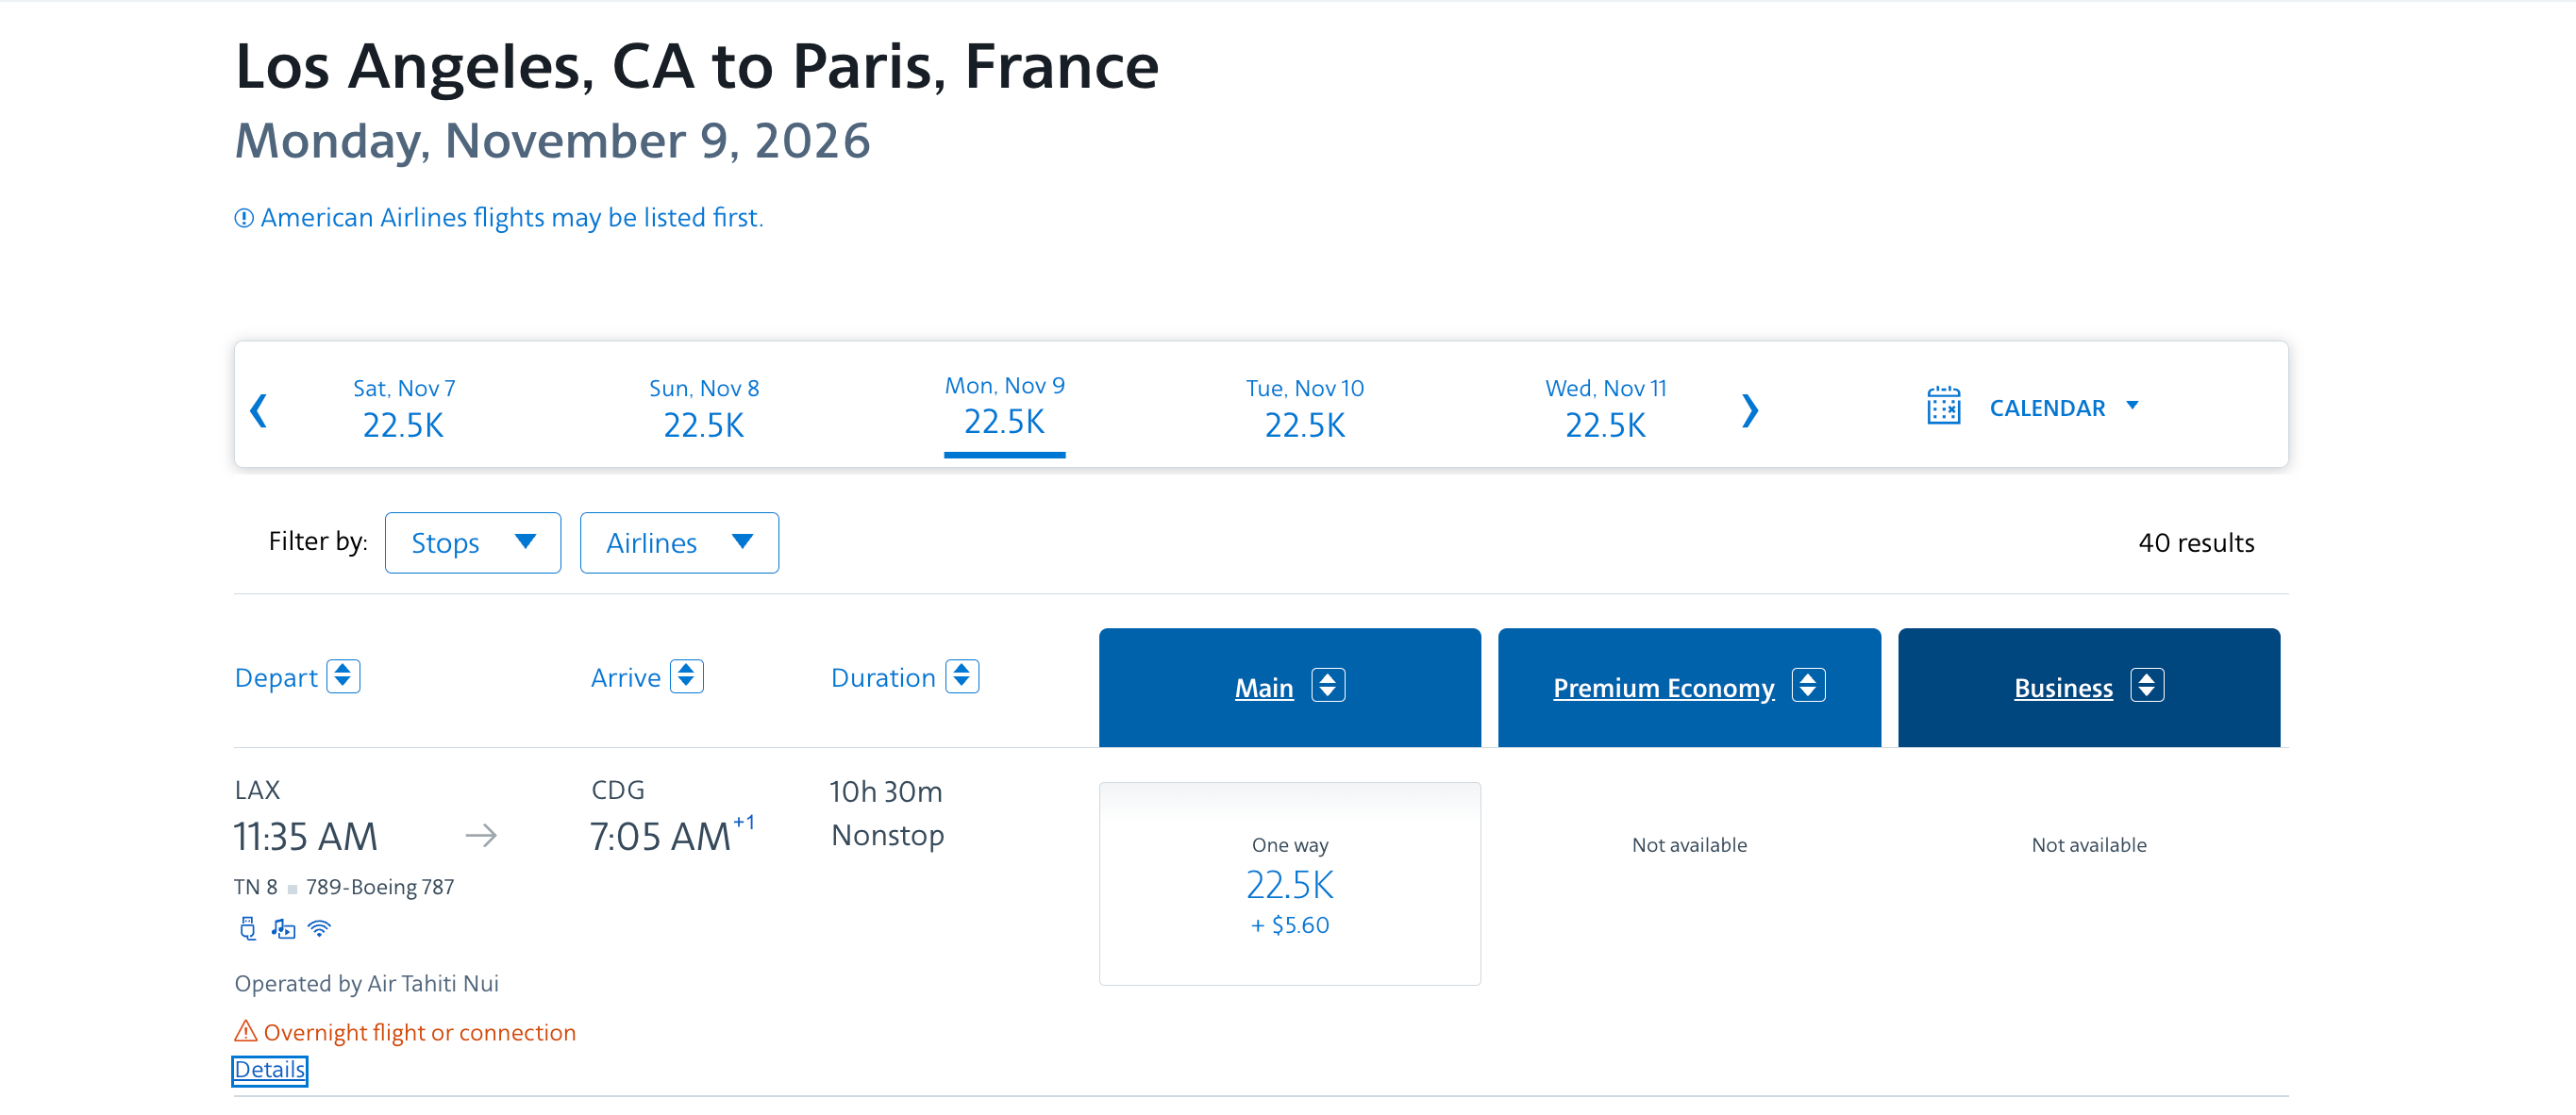This screenshot has height=1115, width=2576.
Task: Advance to later dates with right chevron
Action: pos(1749,410)
